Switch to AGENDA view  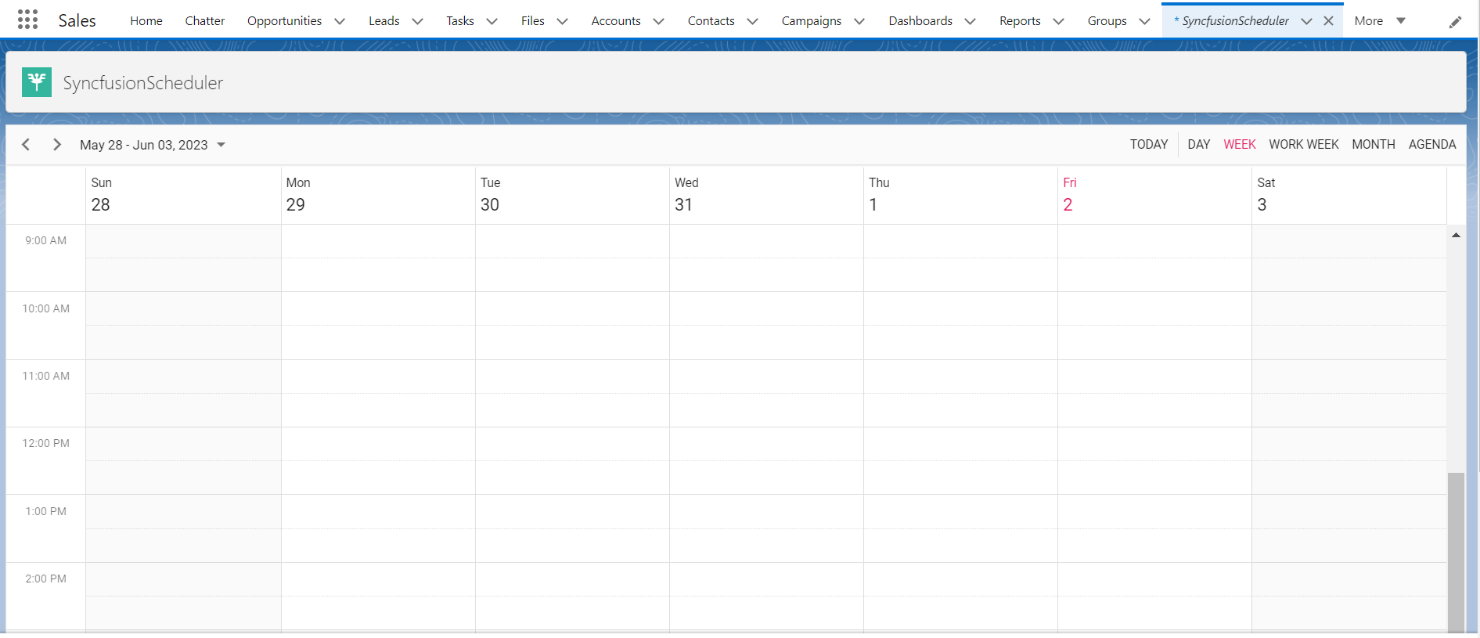click(1432, 145)
